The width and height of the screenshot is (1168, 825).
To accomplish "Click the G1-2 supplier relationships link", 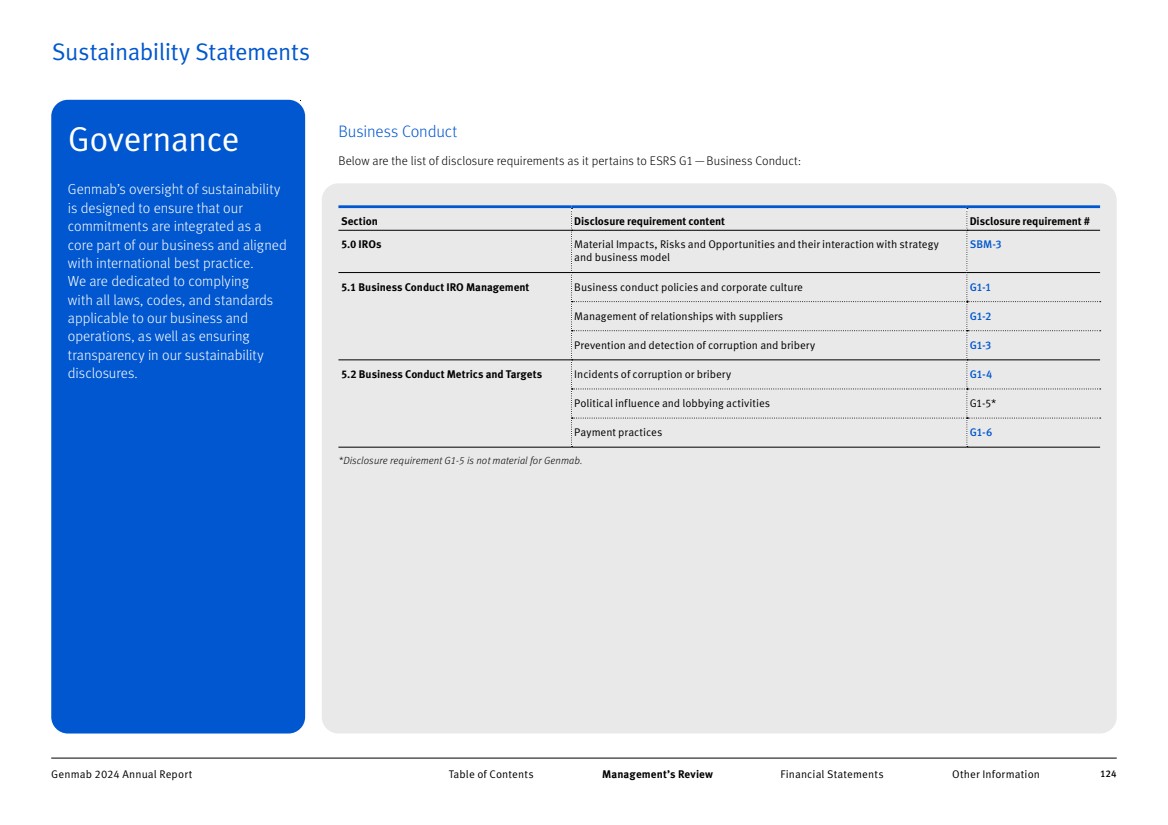I will 979,317.
